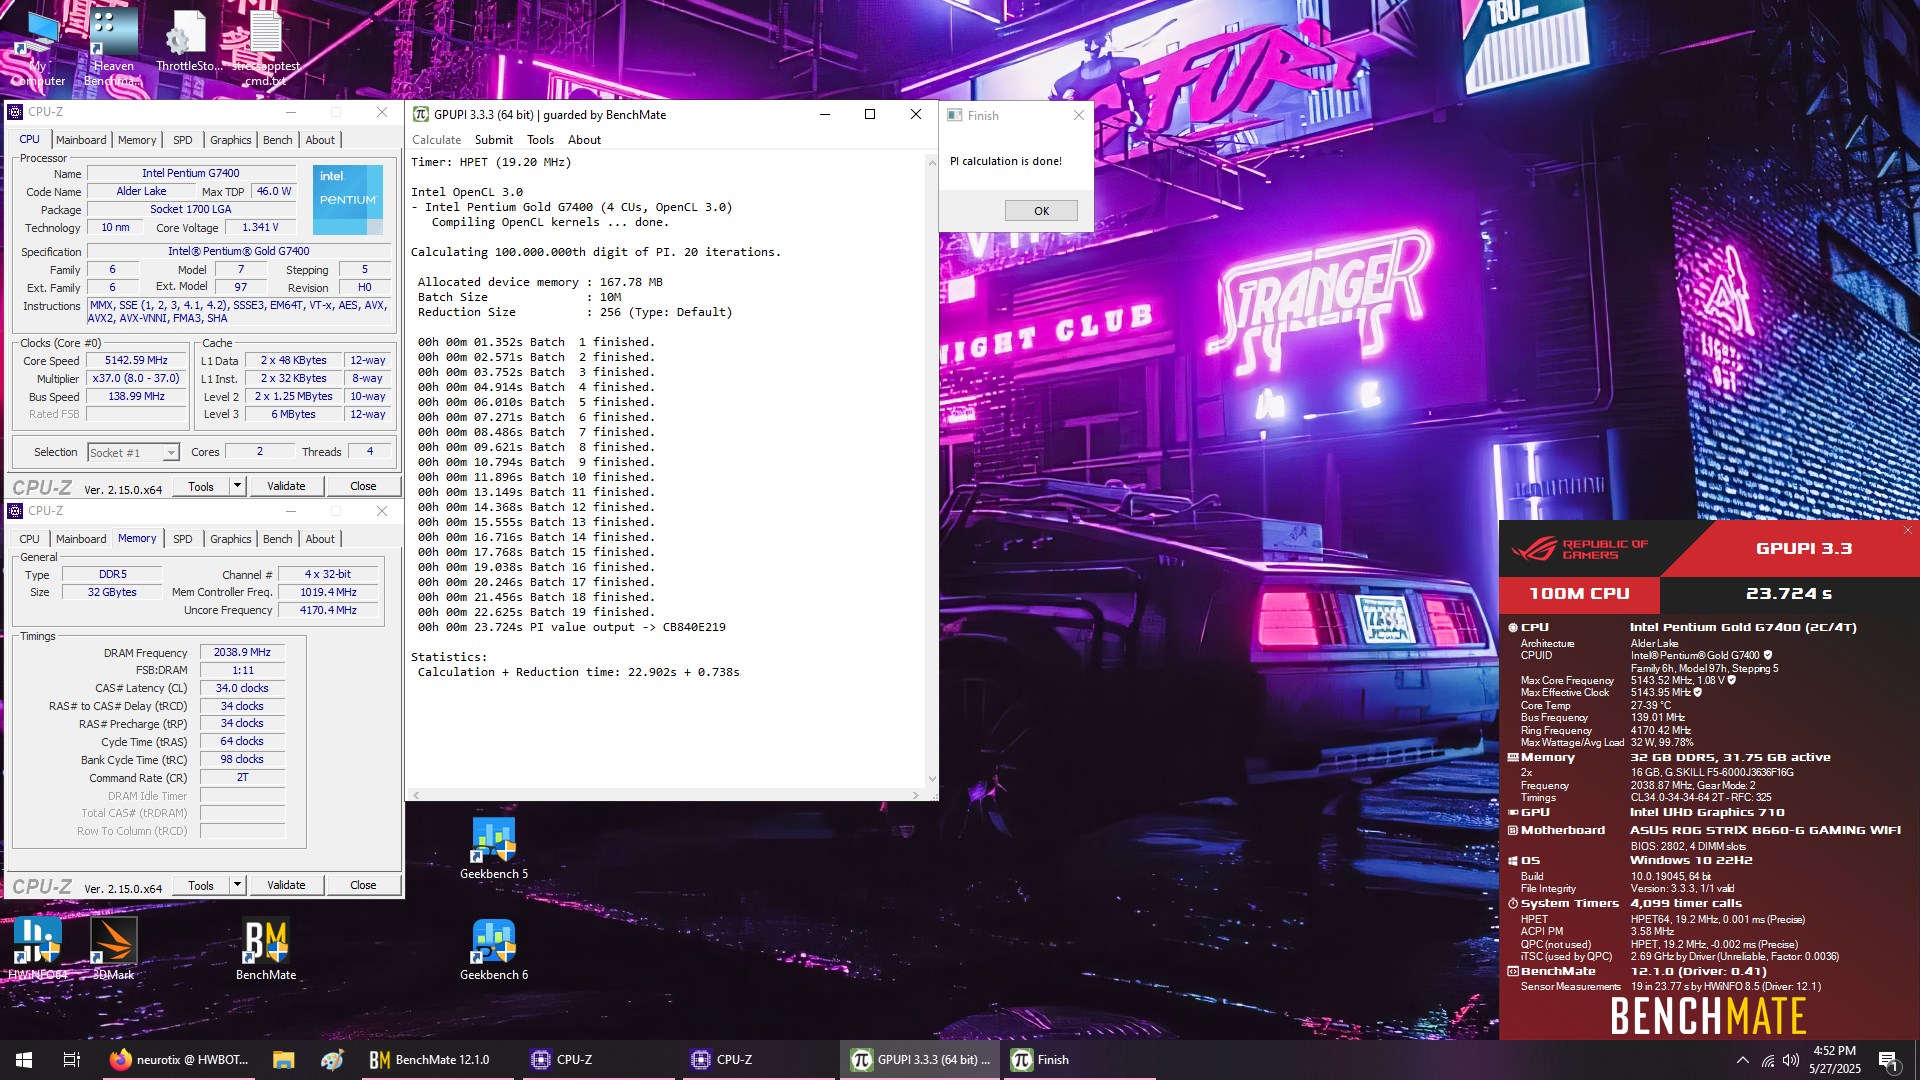Open notification center icon
The height and width of the screenshot is (1080, 1920).
point(1889,1060)
